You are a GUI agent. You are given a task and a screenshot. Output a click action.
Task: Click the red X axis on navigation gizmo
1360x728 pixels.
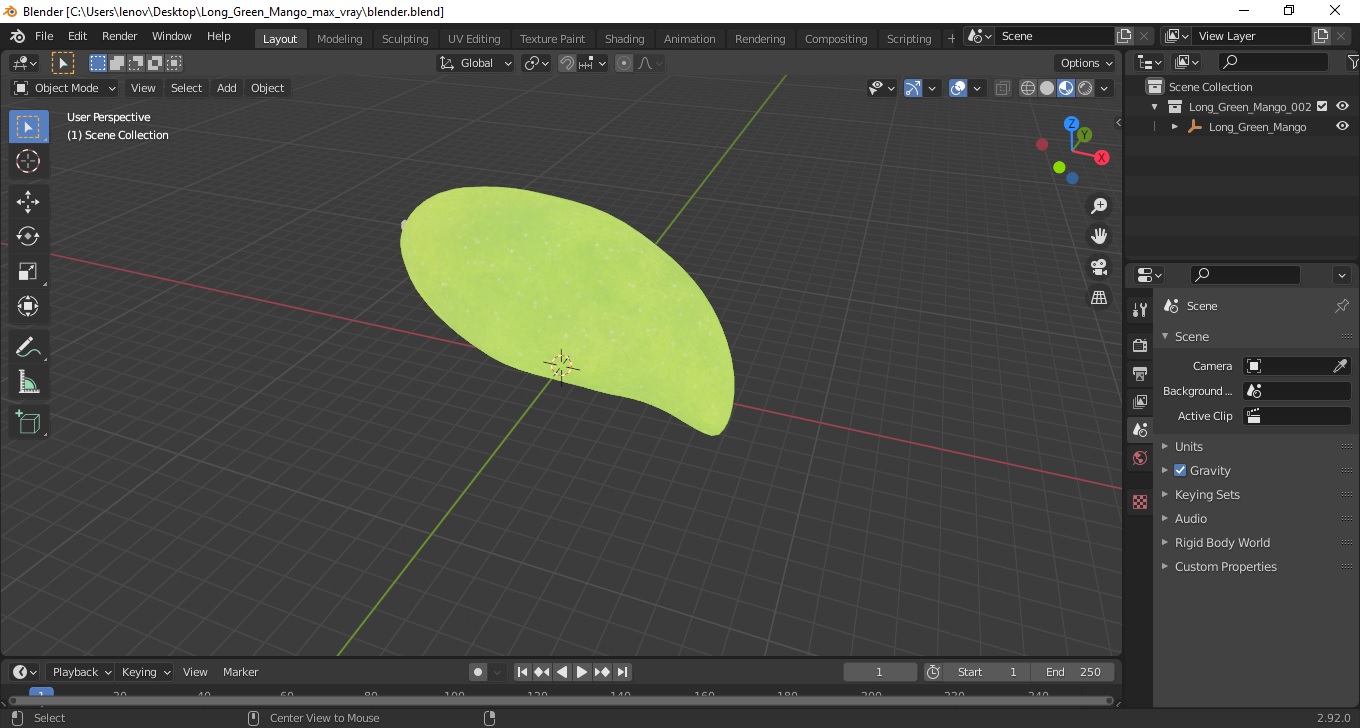point(1102,157)
